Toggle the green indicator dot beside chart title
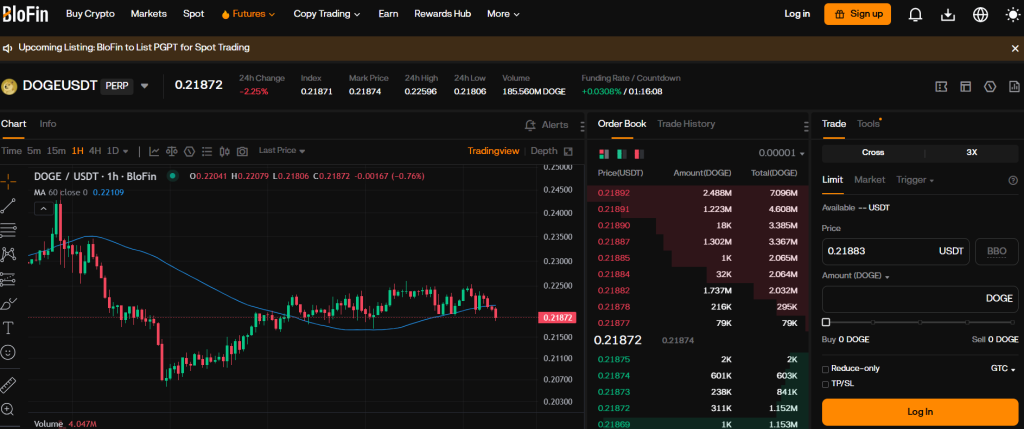The height and width of the screenshot is (429, 1024). click(172, 176)
